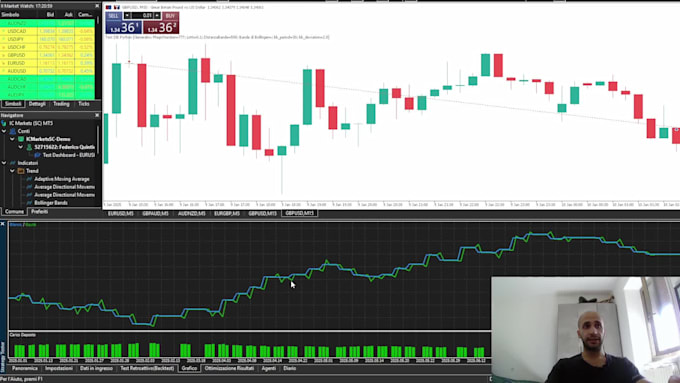This screenshot has width=680, height=383.
Task: Open the Impostazioni tab in Strategy Tester
Action: (x=59, y=368)
